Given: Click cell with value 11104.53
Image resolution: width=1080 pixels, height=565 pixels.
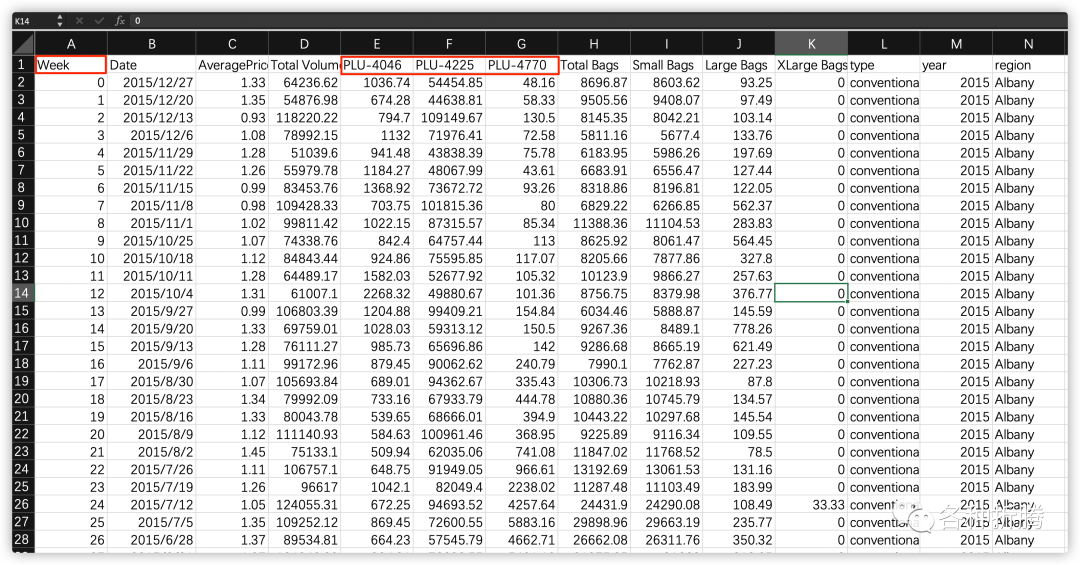Looking at the screenshot, I should [x=666, y=223].
